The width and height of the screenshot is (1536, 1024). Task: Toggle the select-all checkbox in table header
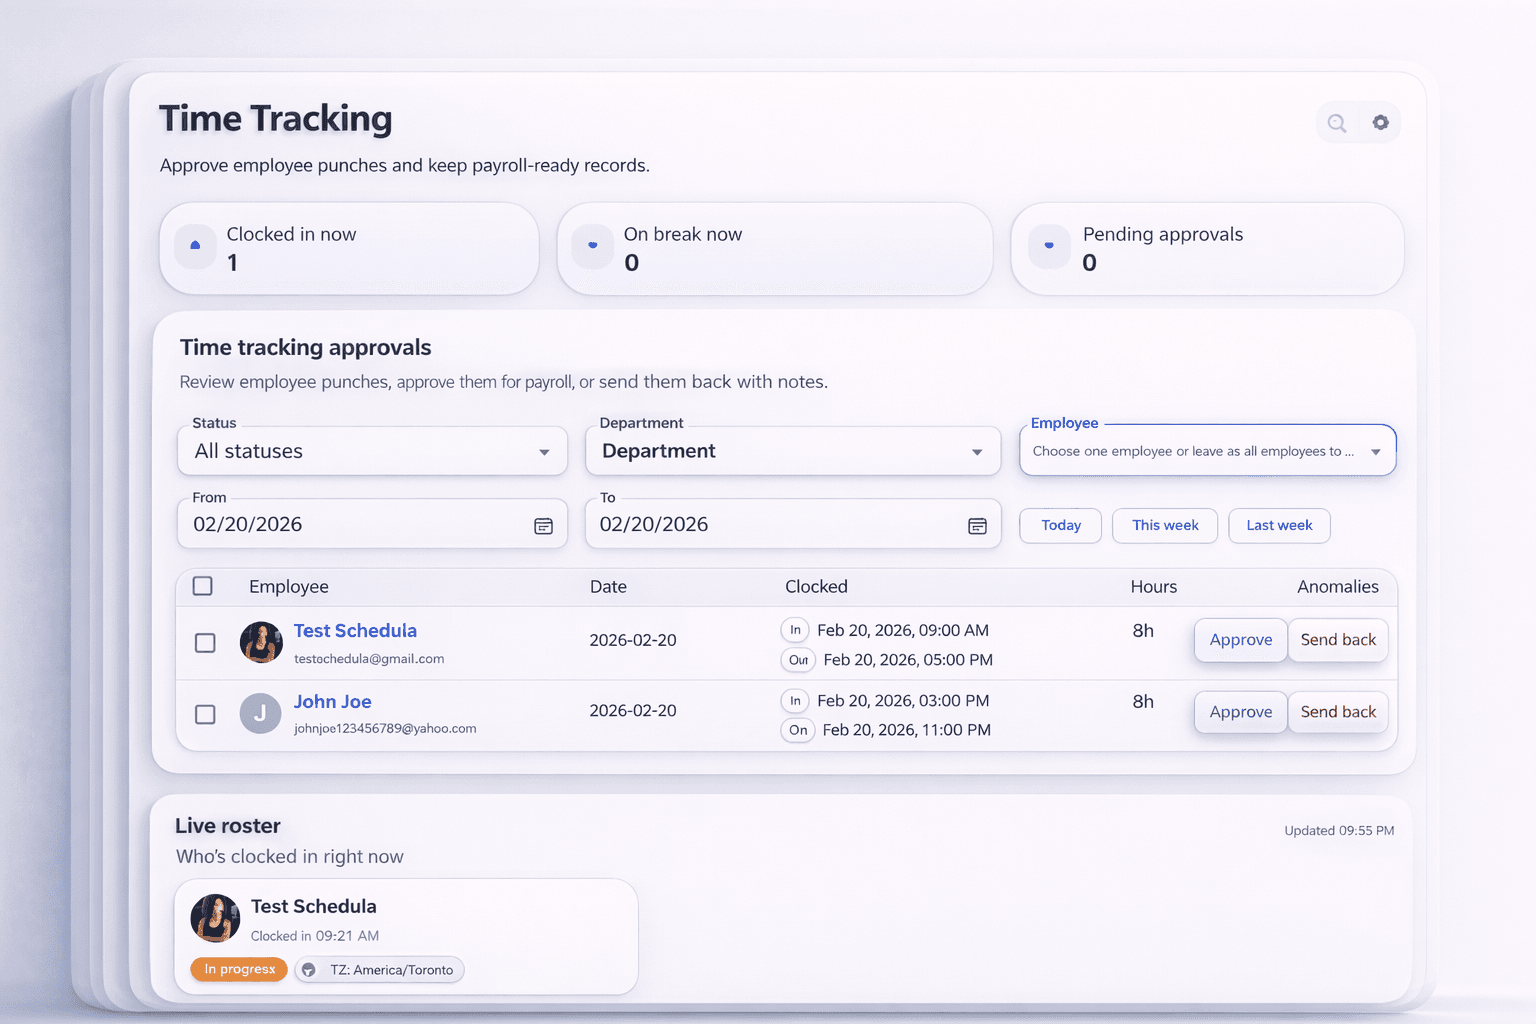[x=203, y=586]
